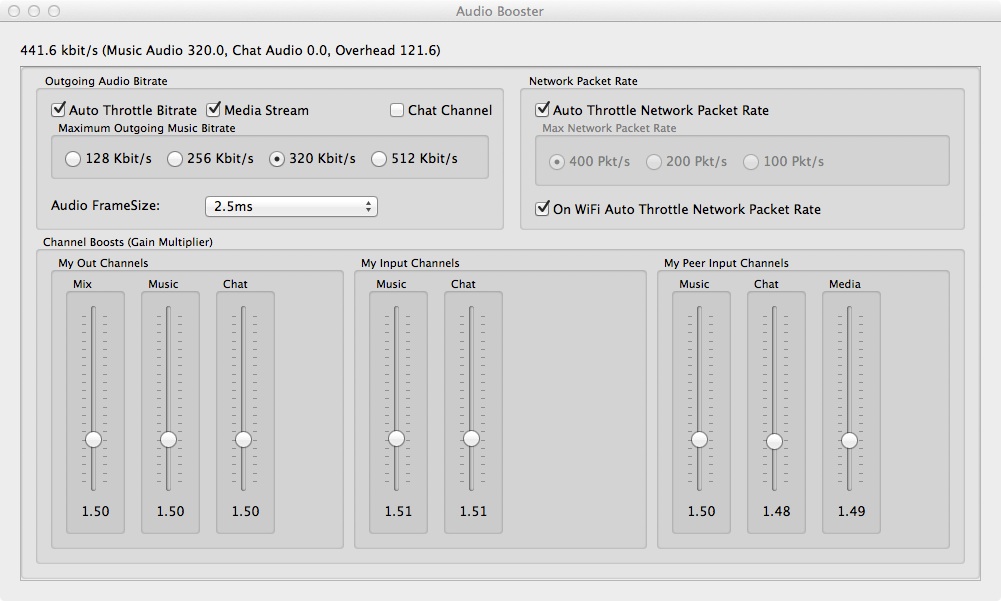Choose the 200 Pkt/s radio button
Viewport: 1001px width, 601px height.
[x=654, y=162]
